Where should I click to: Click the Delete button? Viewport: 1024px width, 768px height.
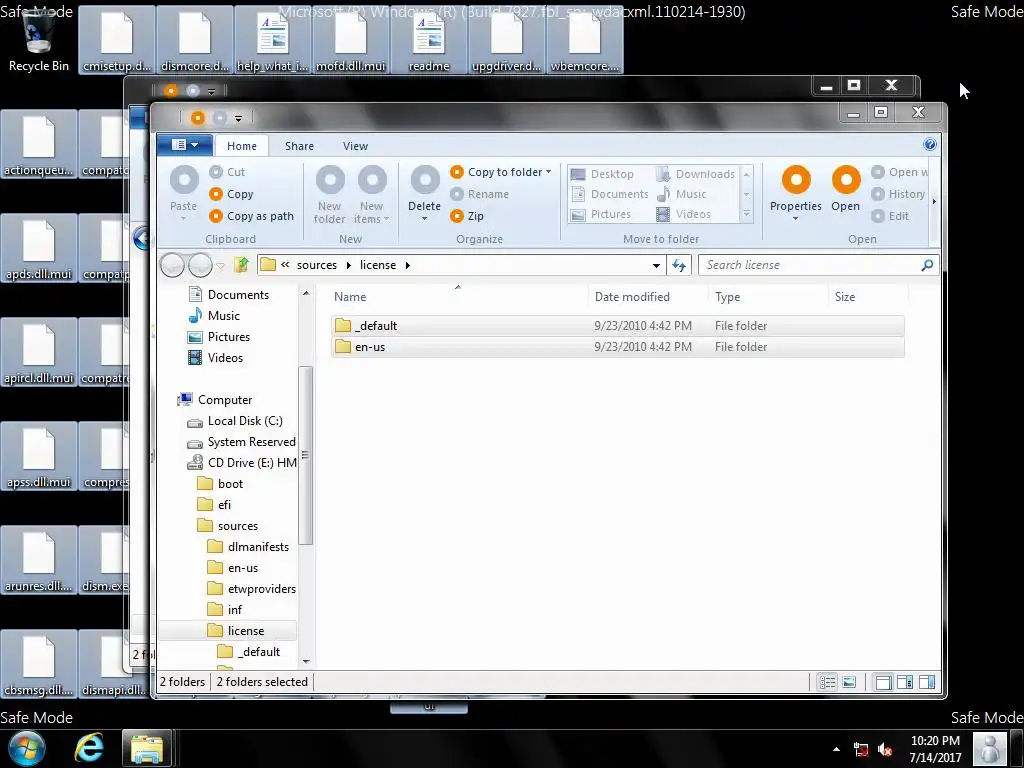point(424,193)
